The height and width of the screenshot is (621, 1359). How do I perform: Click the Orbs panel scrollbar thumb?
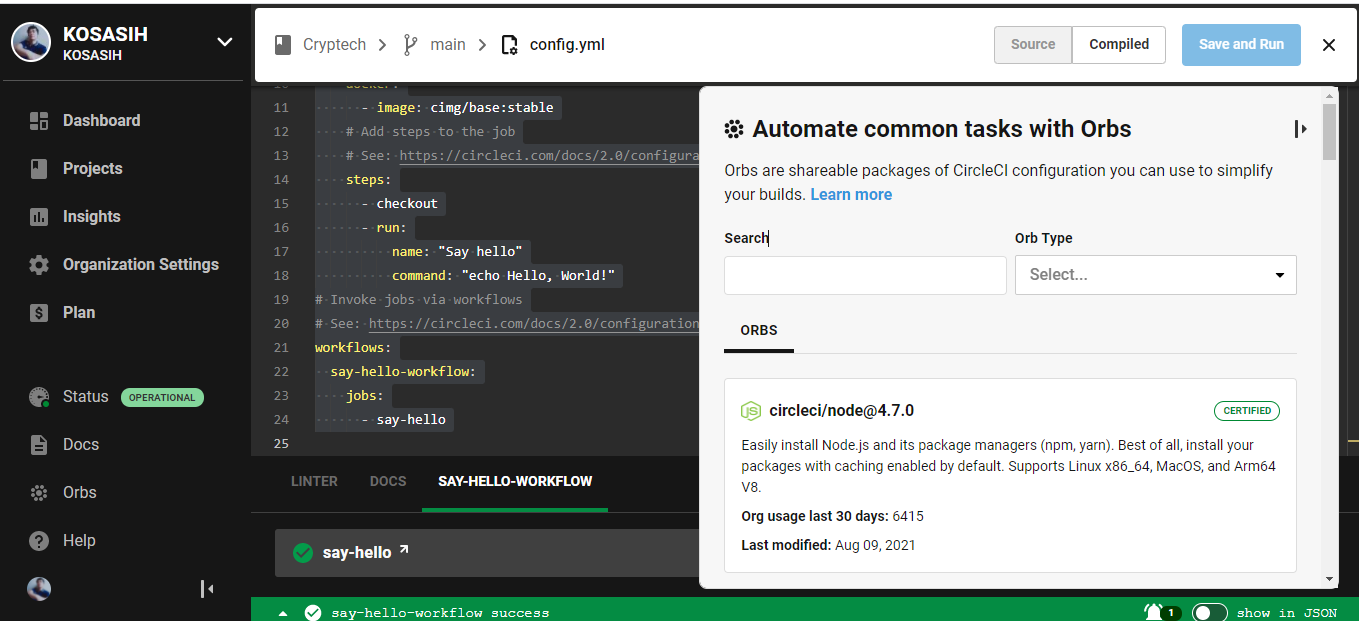[1329, 132]
